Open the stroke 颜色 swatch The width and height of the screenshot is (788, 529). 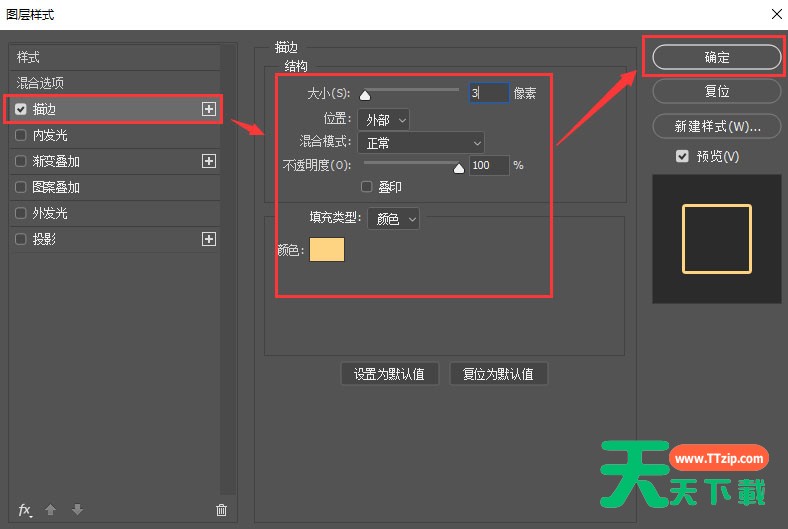[x=327, y=250]
